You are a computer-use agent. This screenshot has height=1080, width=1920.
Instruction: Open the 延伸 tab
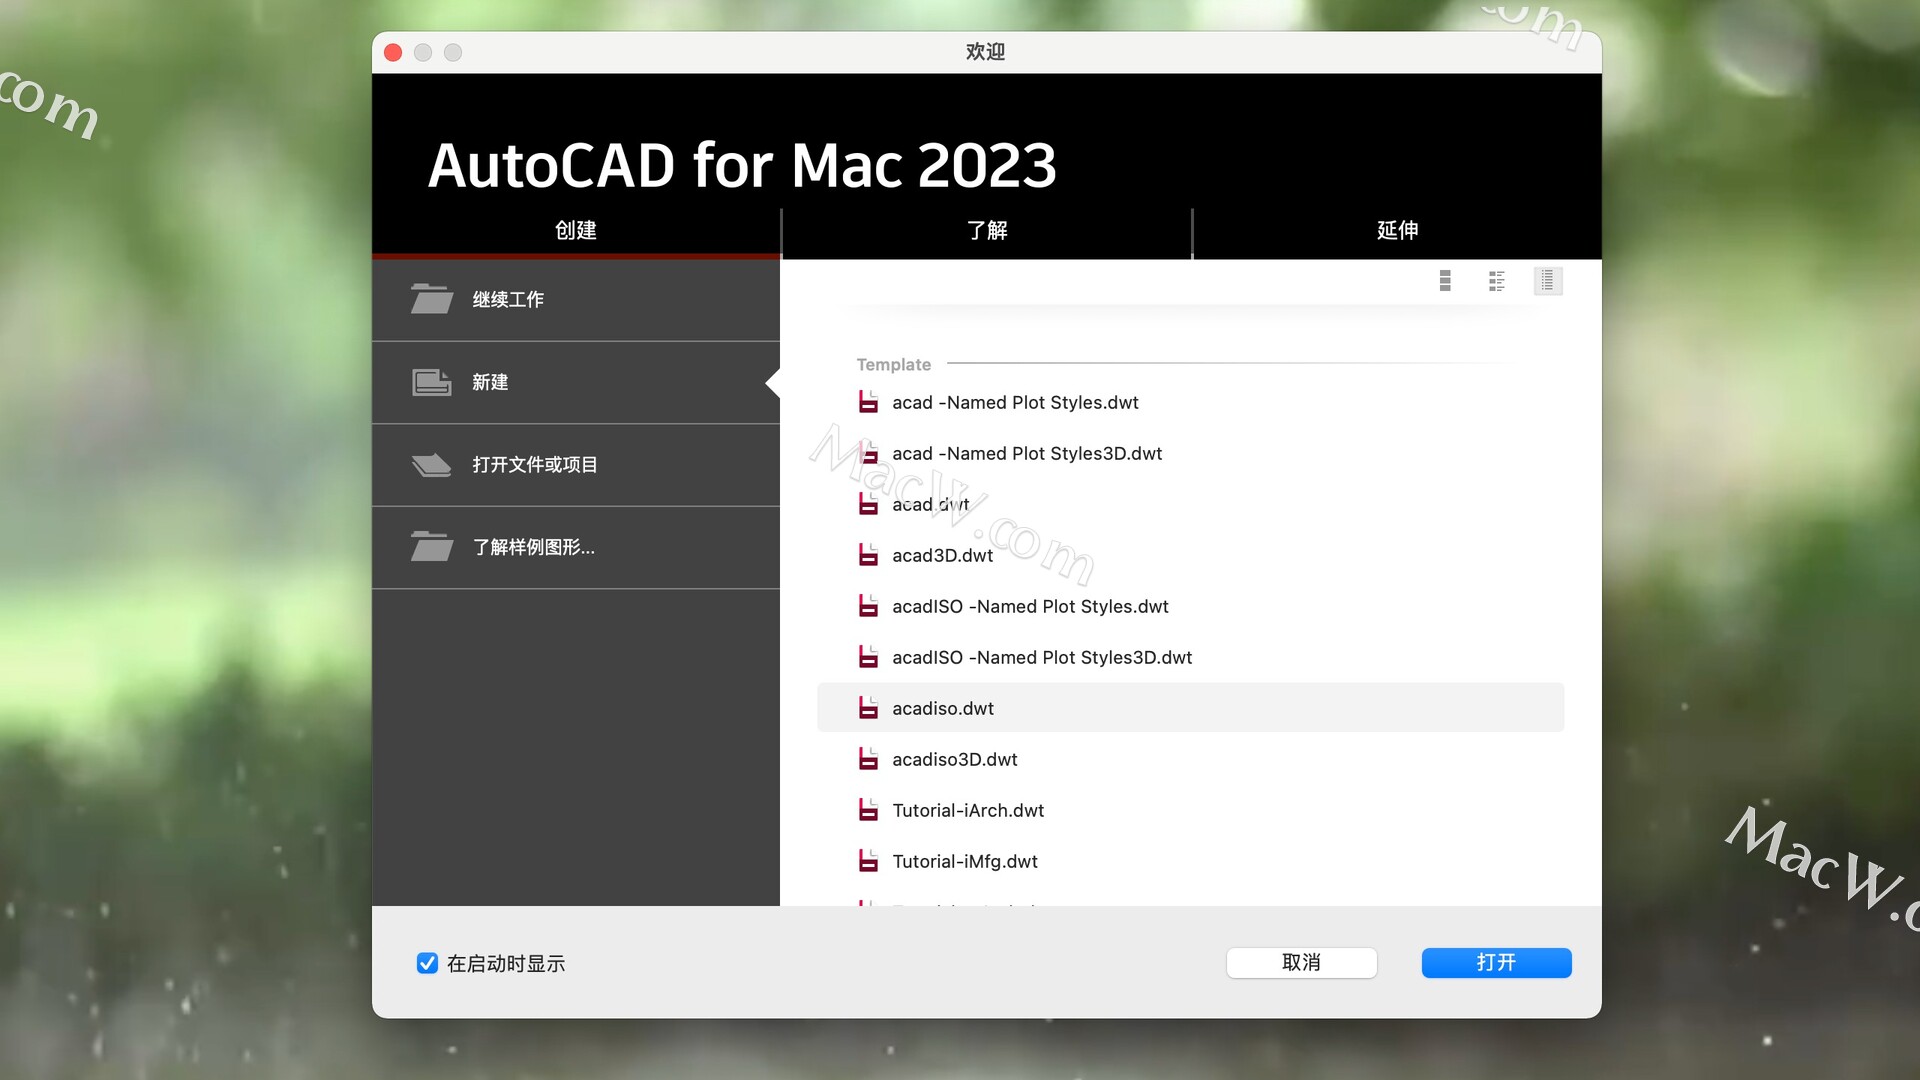pos(1398,231)
